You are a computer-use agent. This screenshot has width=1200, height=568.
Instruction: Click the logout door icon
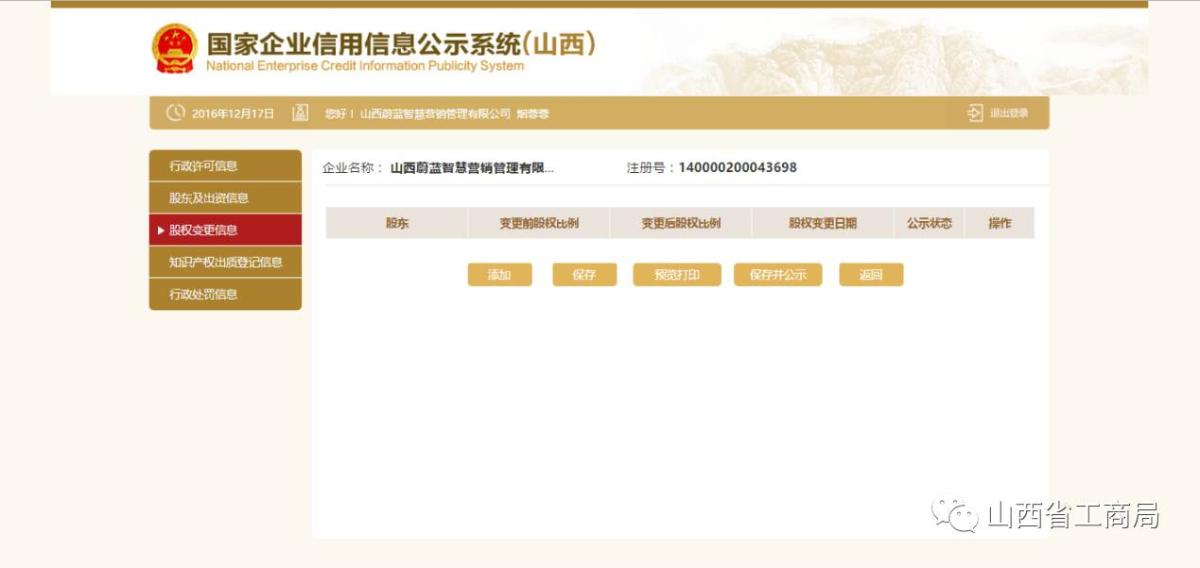click(975, 113)
